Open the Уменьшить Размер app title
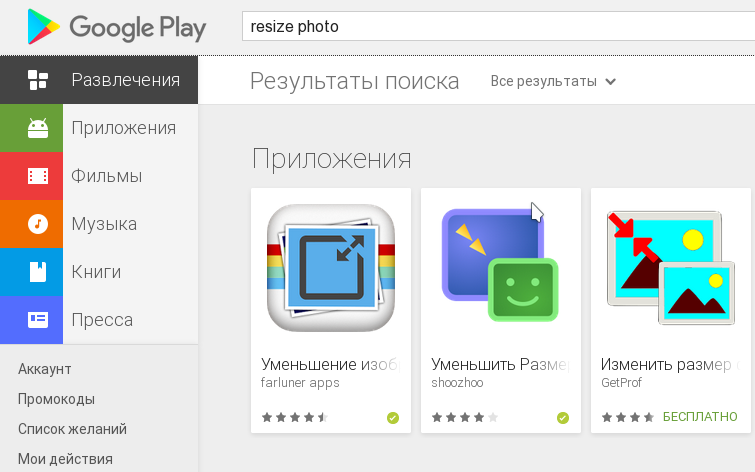 (501, 365)
